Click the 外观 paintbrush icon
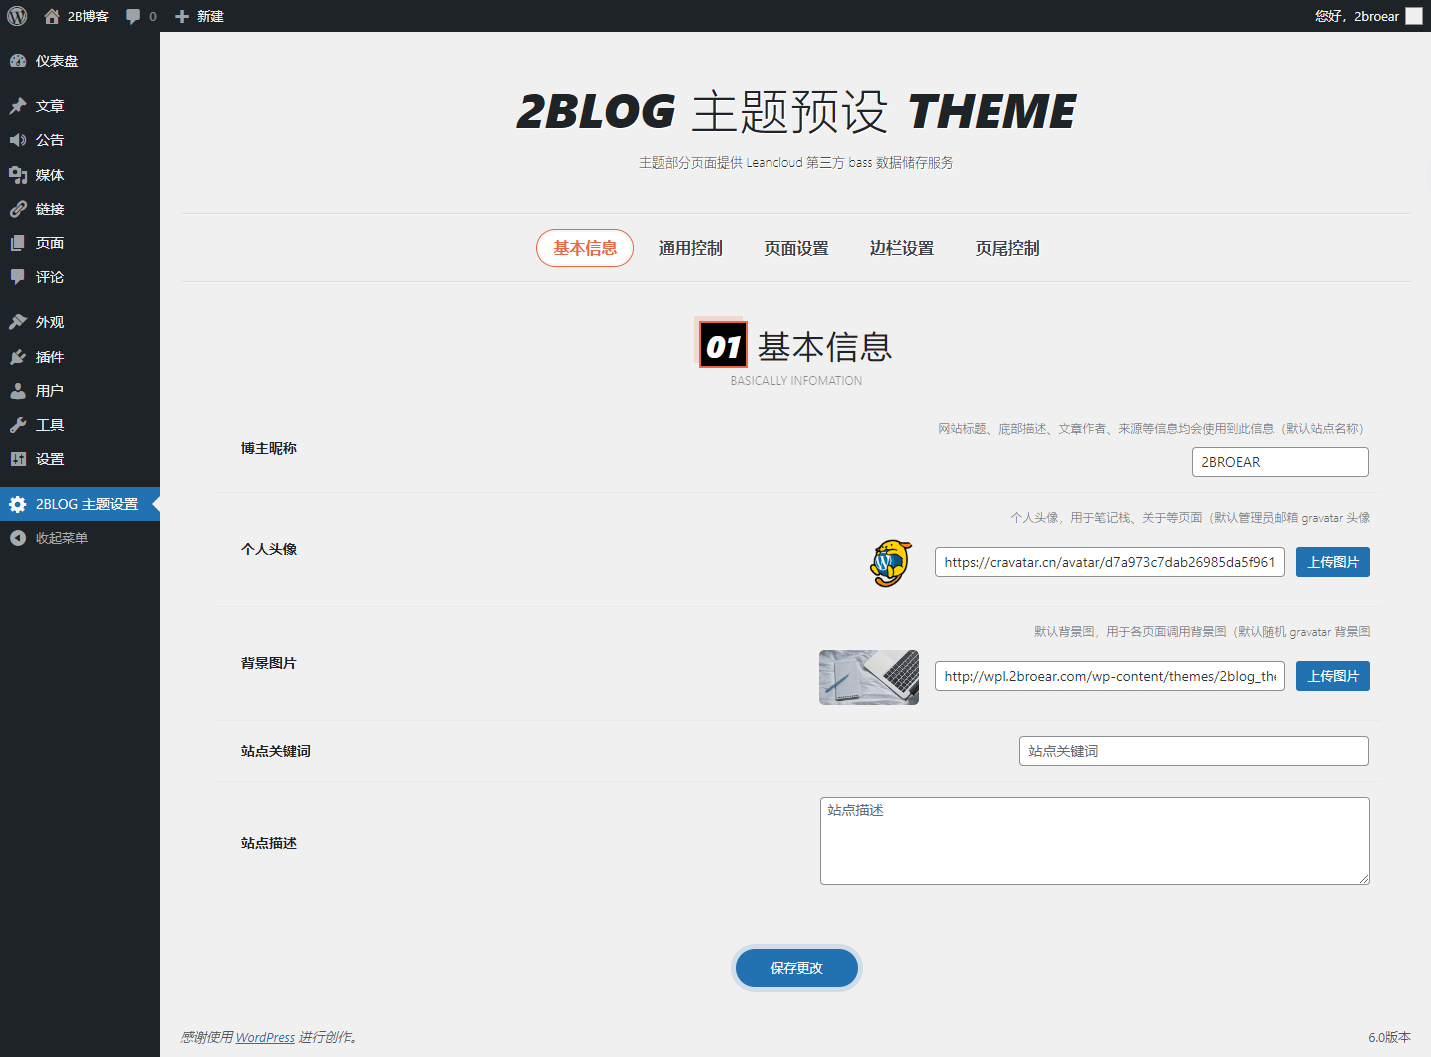 [18, 322]
